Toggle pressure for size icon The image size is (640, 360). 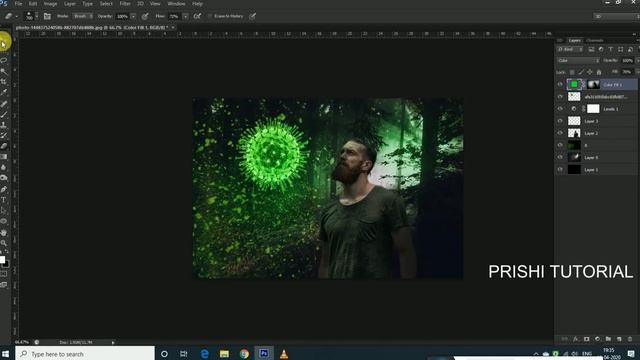(x=253, y=16)
